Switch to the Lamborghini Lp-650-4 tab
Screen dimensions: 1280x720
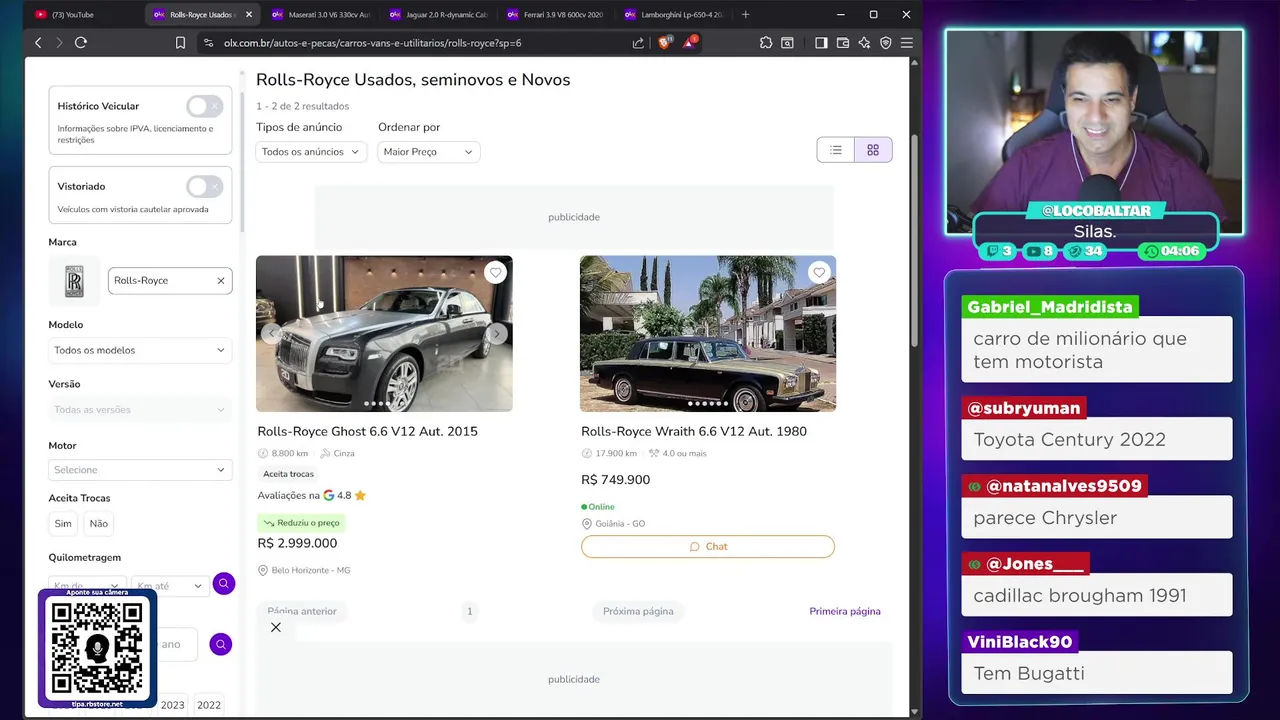coord(673,15)
